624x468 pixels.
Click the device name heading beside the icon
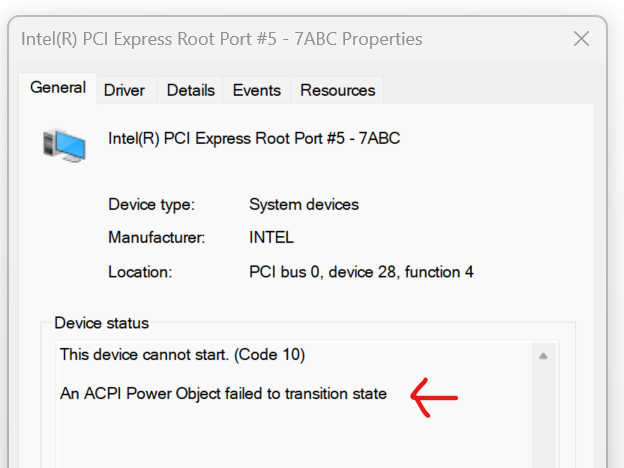point(254,138)
